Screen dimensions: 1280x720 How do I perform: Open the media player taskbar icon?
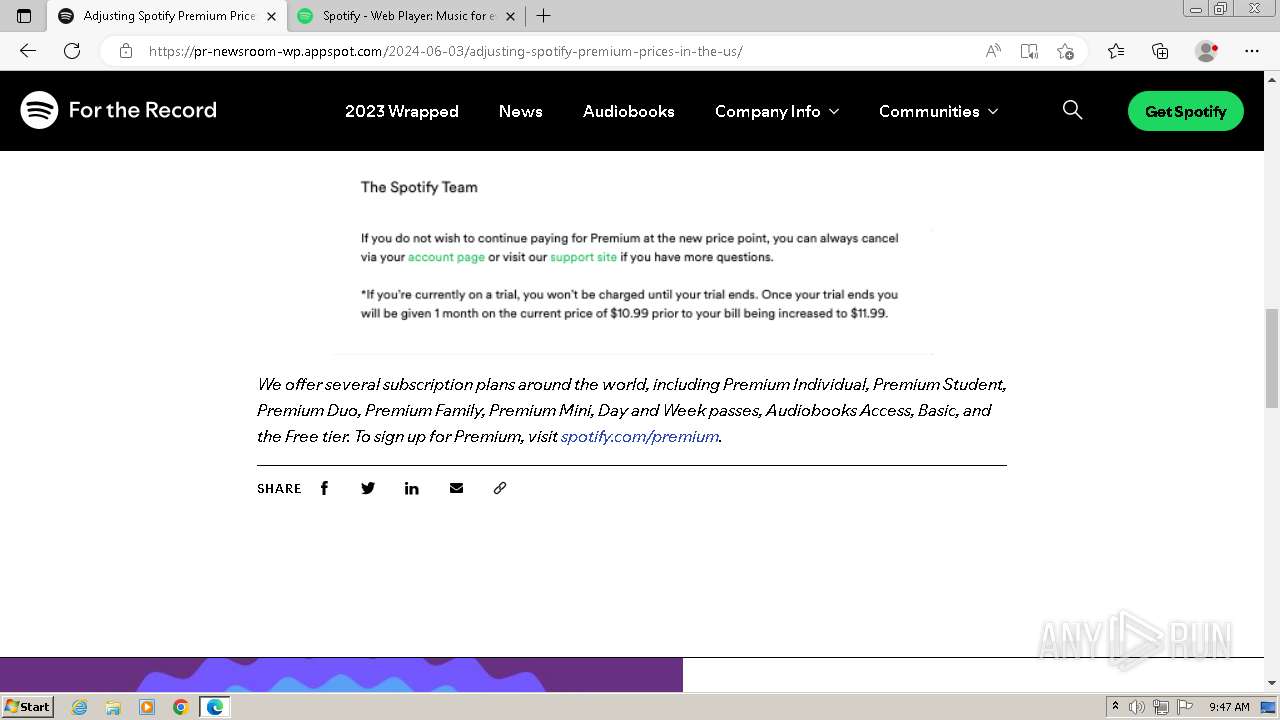click(147, 707)
